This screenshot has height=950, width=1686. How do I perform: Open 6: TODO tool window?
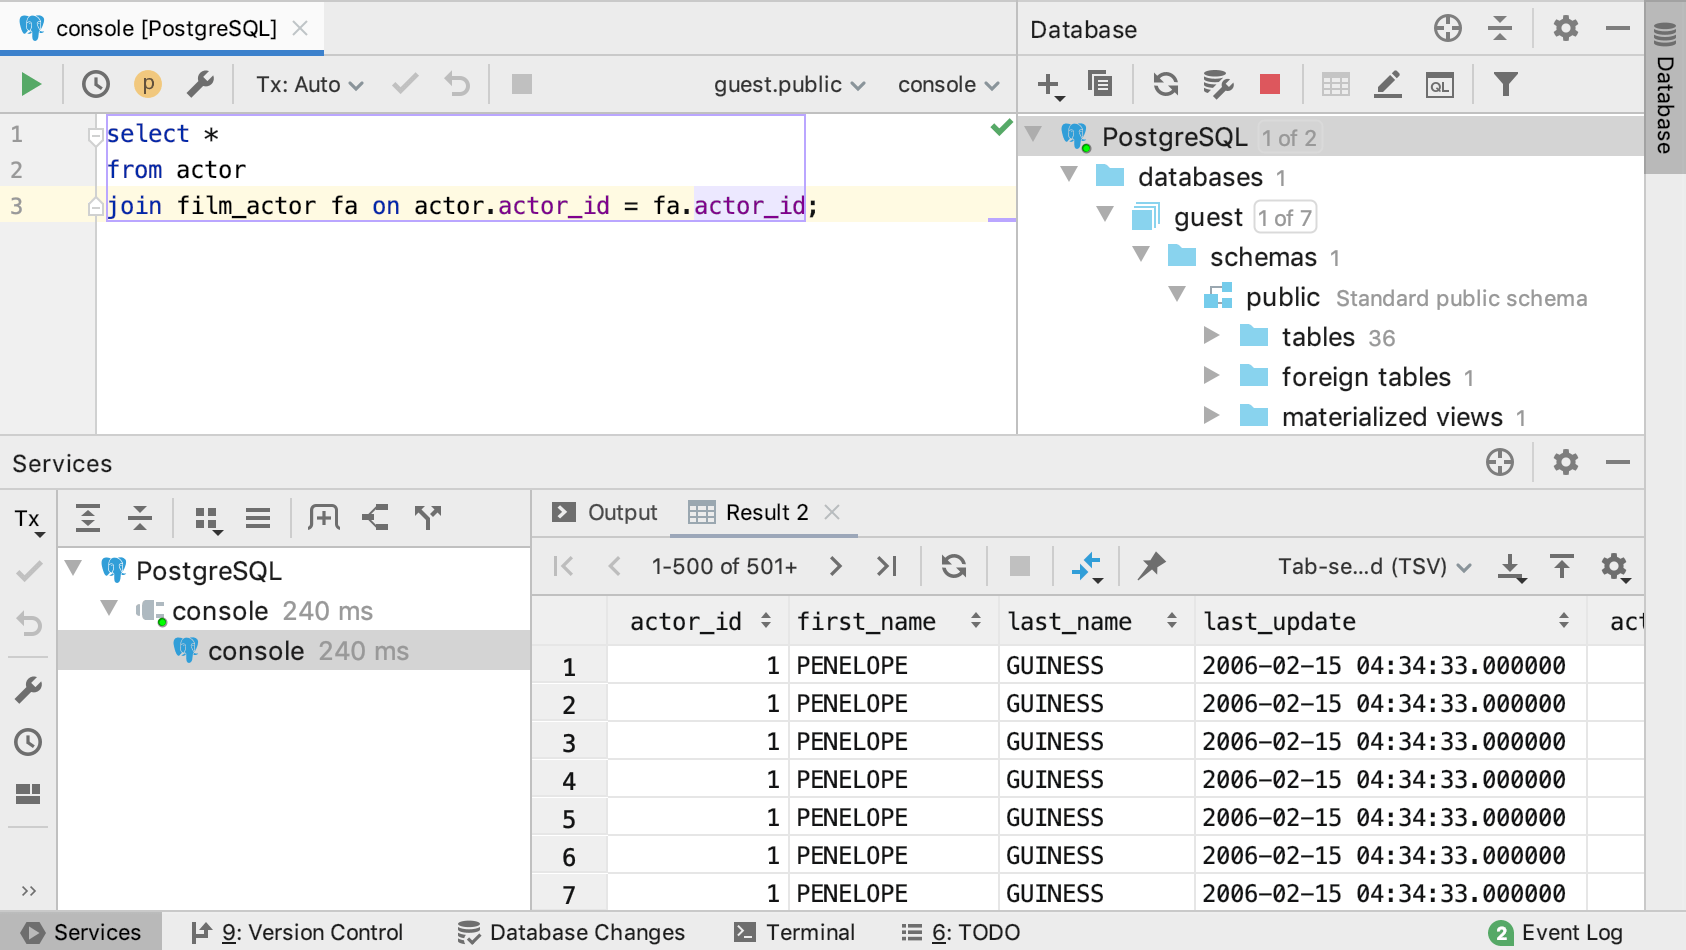pyautogui.click(x=960, y=933)
